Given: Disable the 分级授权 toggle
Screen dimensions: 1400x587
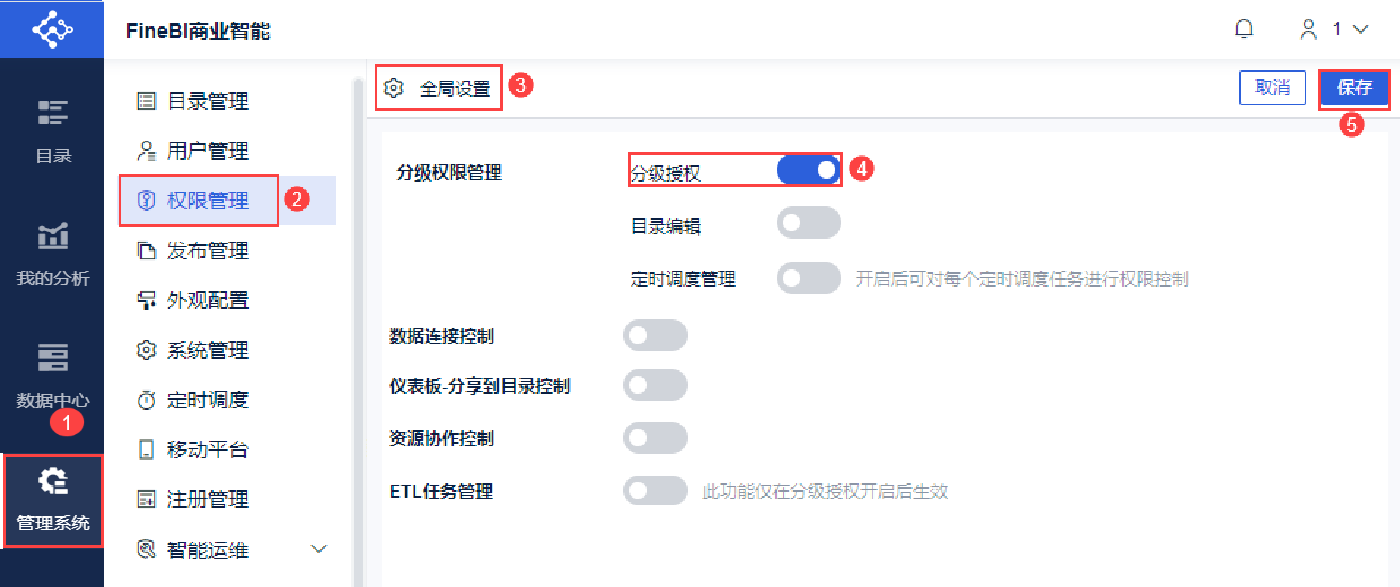Looking at the screenshot, I should (x=808, y=171).
